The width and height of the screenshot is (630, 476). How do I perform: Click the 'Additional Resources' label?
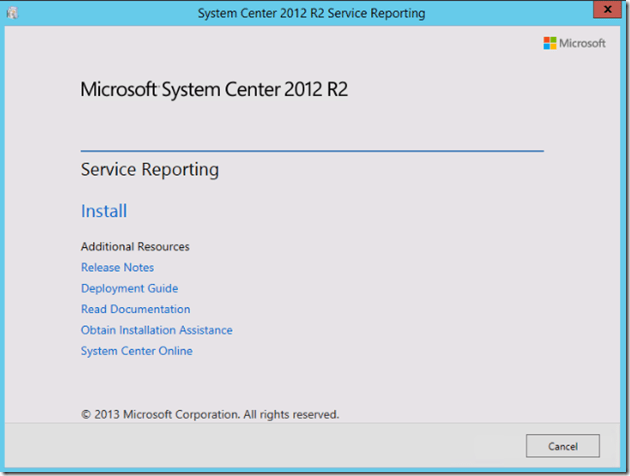click(135, 246)
